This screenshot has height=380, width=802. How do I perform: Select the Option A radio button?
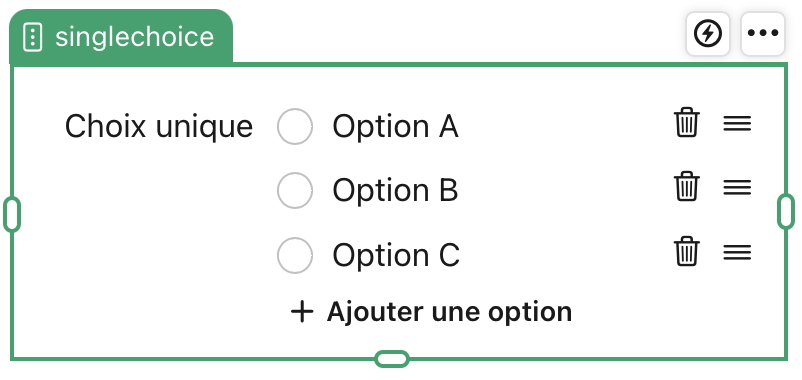295,126
